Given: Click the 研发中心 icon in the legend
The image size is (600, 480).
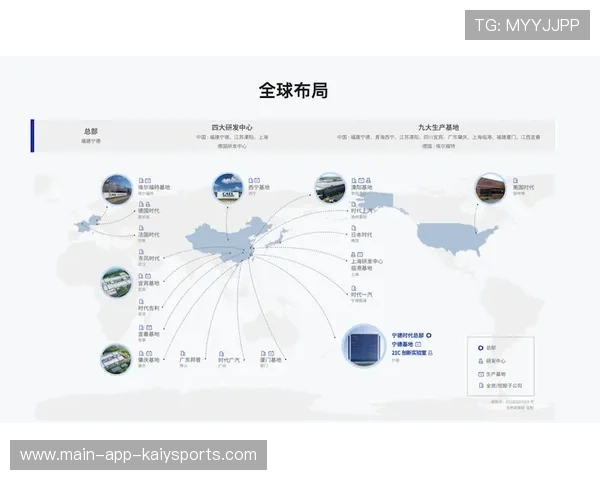Looking at the screenshot, I should click(481, 361).
